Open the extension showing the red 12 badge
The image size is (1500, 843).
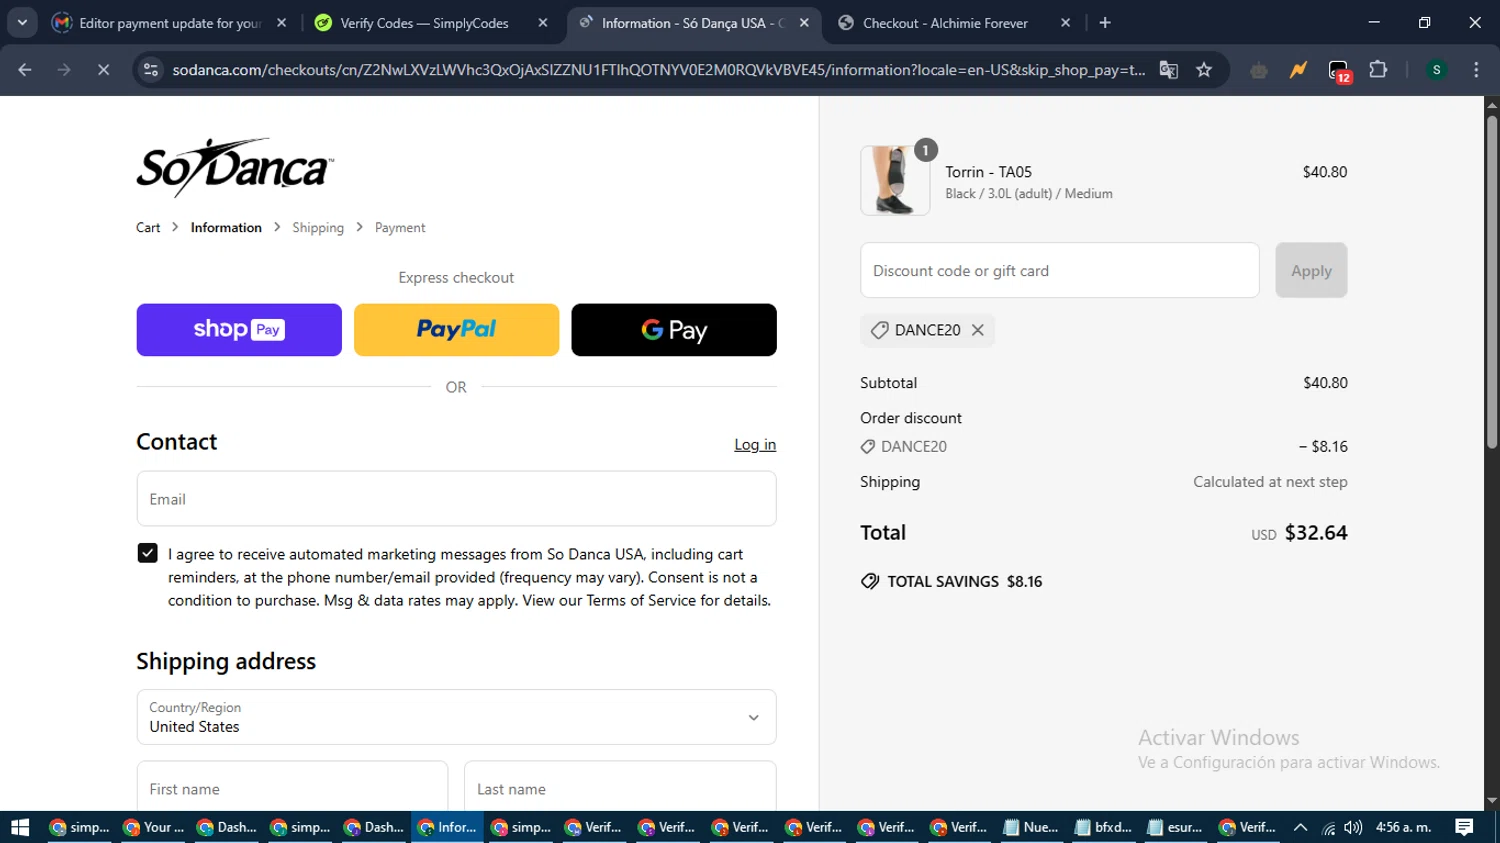pyautogui.click(x=1339, y=70)
